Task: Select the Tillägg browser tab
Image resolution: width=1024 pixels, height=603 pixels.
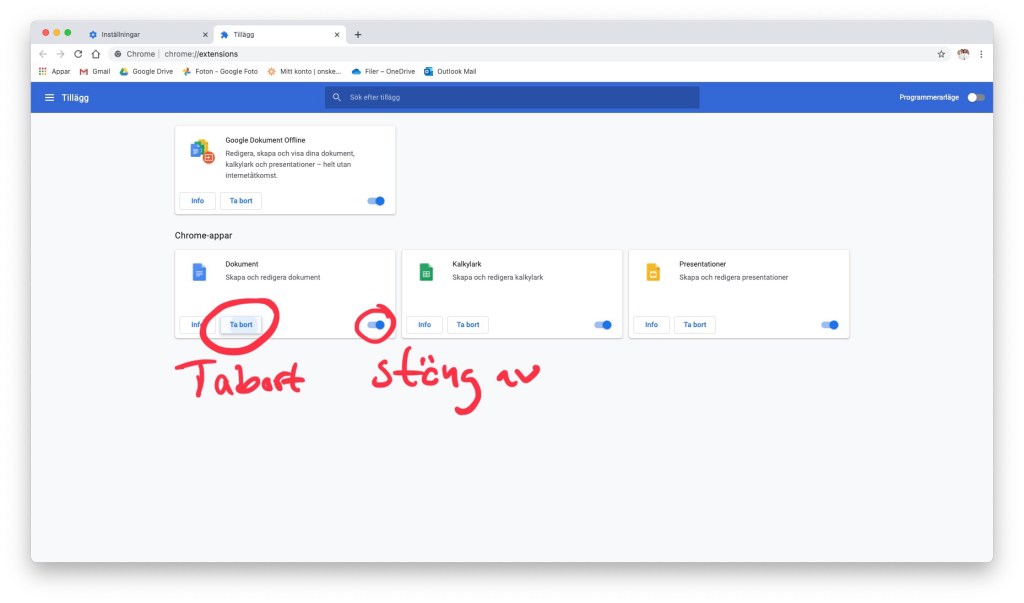Action: tap(275, 34)
